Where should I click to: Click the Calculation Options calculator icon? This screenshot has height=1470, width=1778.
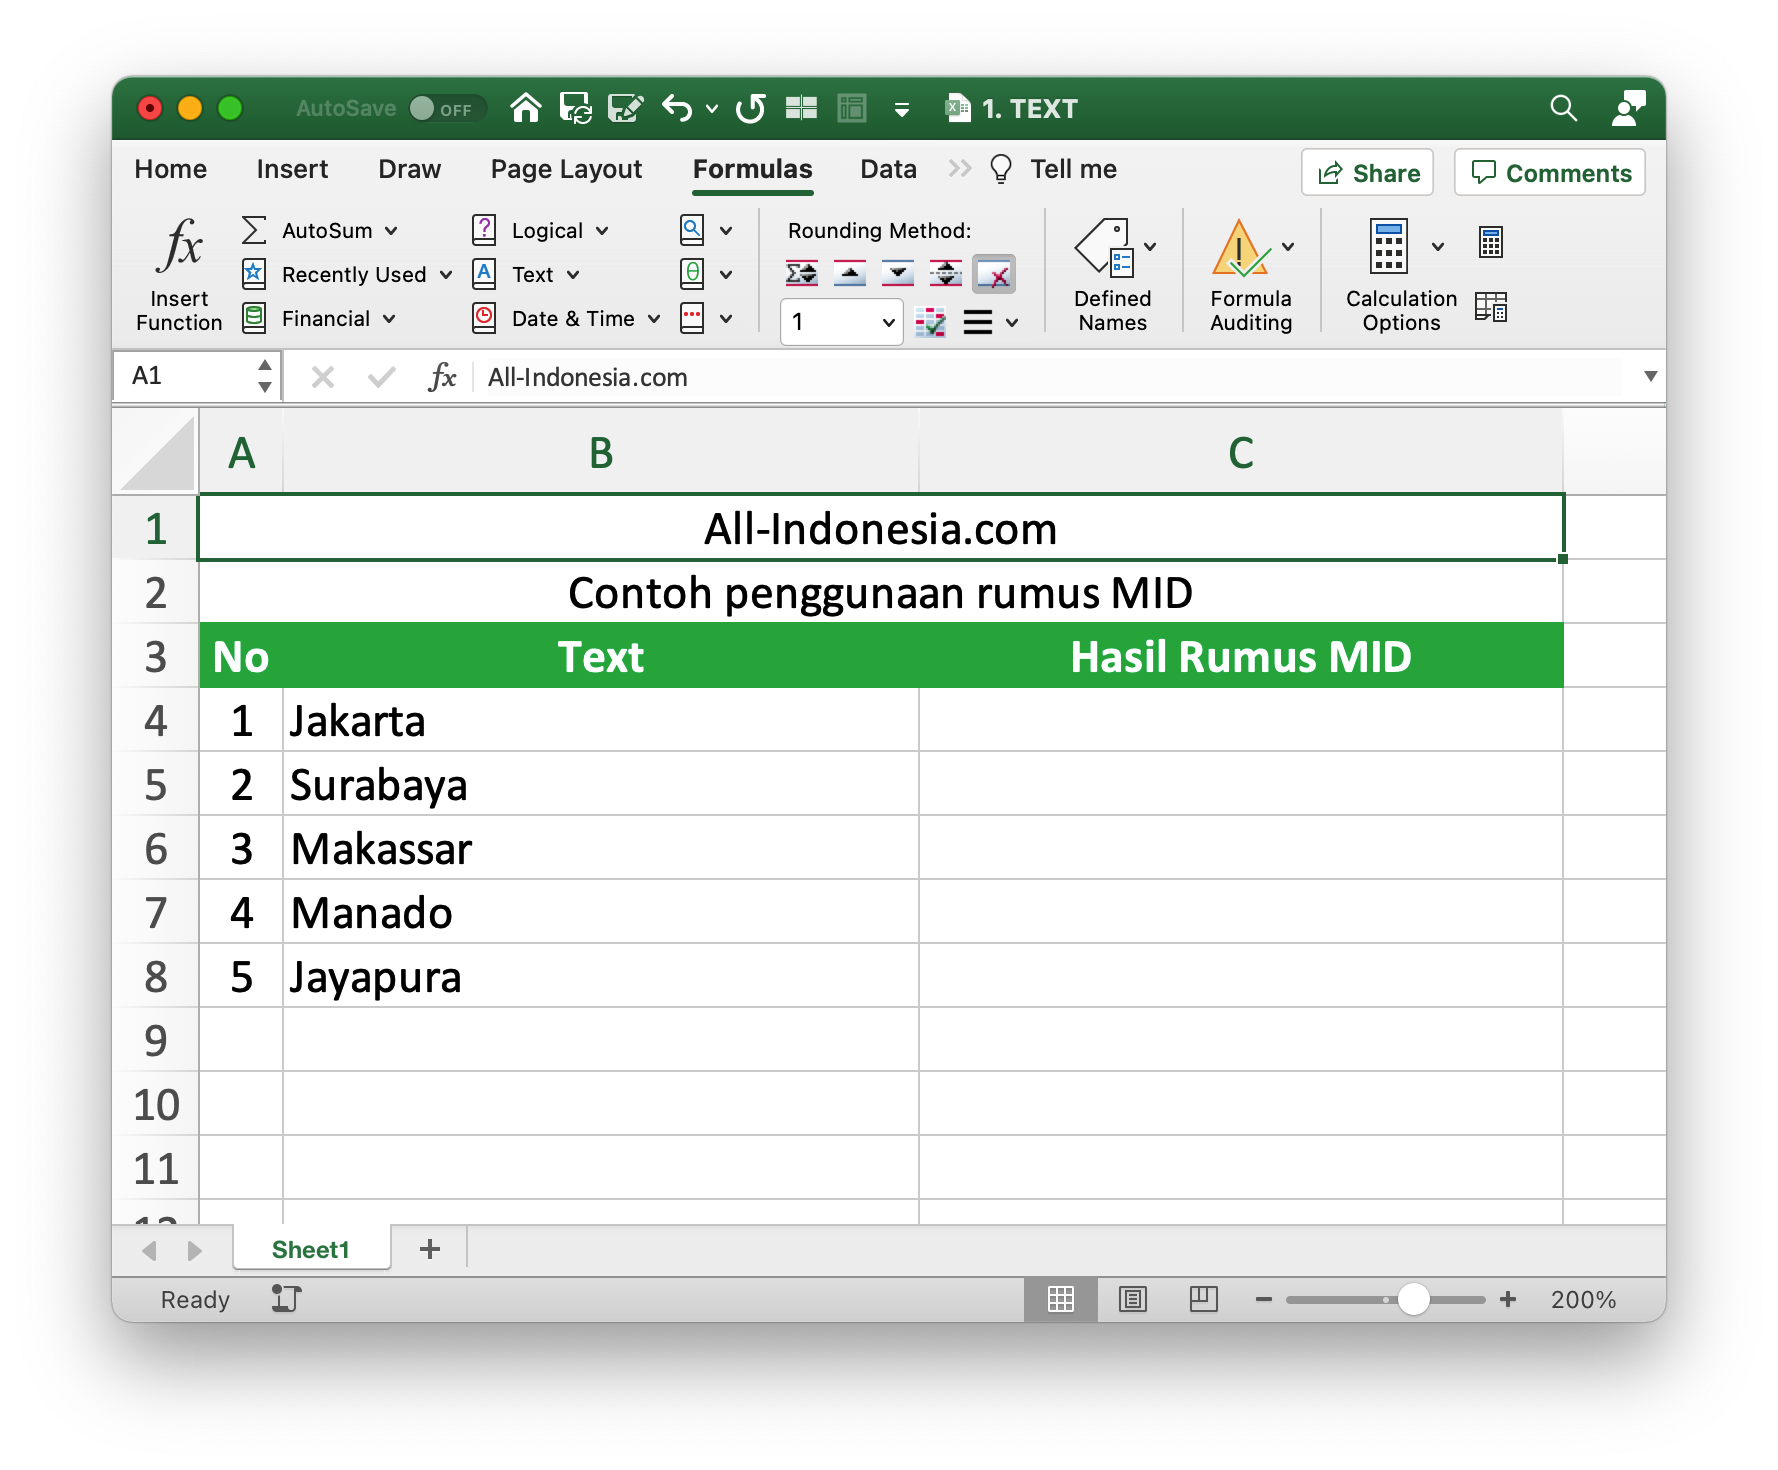click(x=1388, y=247)
